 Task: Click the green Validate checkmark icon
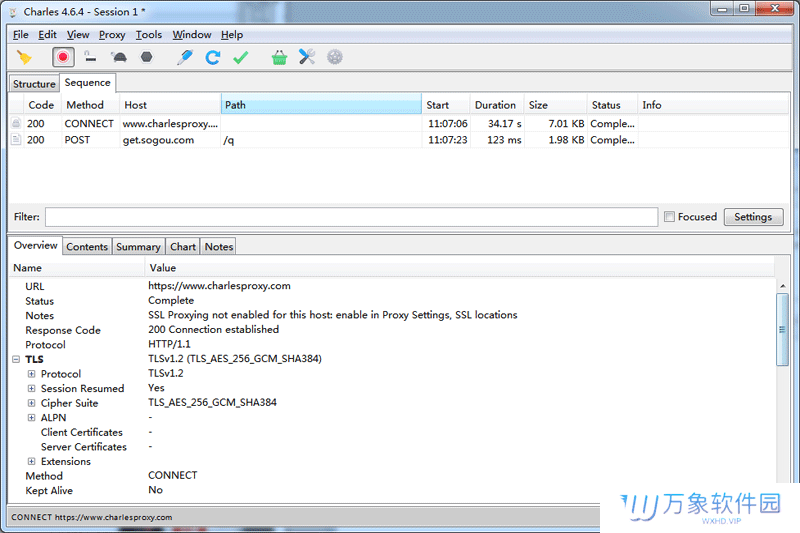240,57
